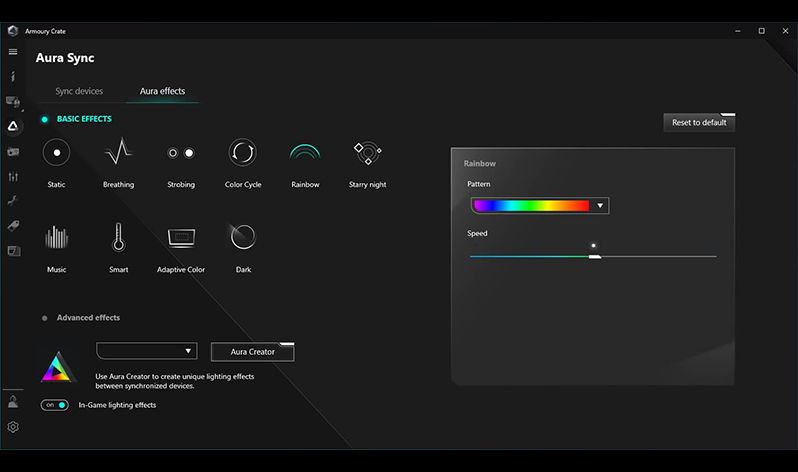Image resolution: width=798 pixels, height=472 pixels.
Task: Open the Devices sidebar icon
Action: coord(13,101)
